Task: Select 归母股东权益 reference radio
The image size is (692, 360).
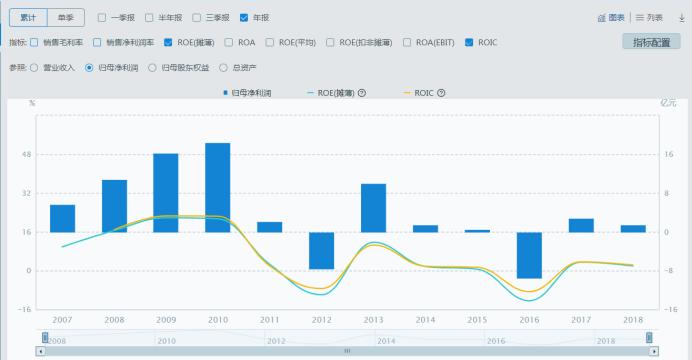Action: pyautogui.click(x=152, y=68)
